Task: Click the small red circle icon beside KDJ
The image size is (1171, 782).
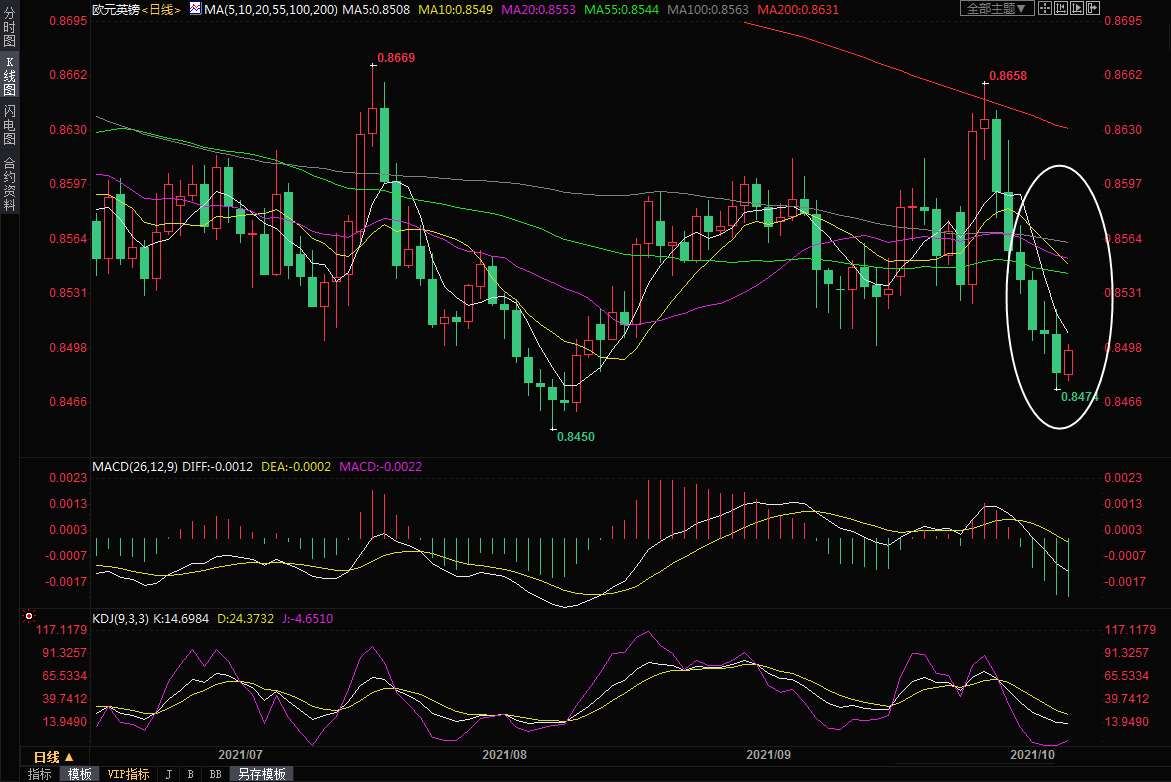Action: [x=28, y=617]
